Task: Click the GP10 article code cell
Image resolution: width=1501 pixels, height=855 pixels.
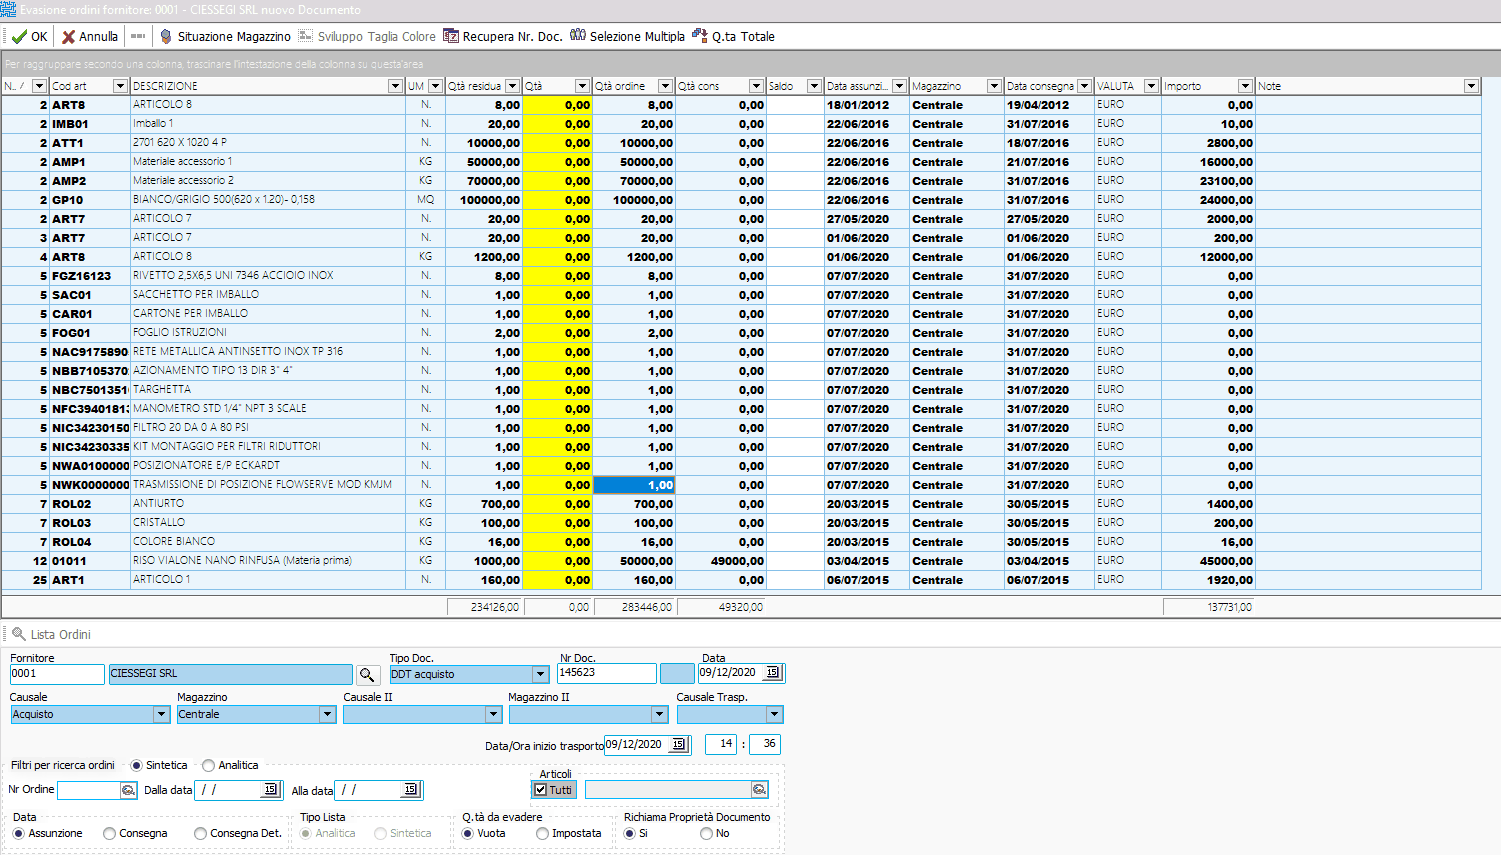Action: (x=90, y=200)
